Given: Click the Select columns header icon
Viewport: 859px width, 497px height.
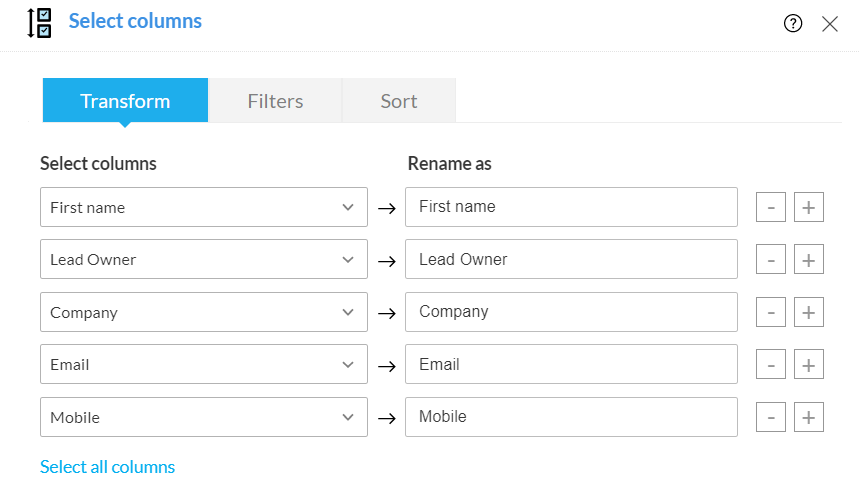Looking at the screenshot, I should 40,22.
